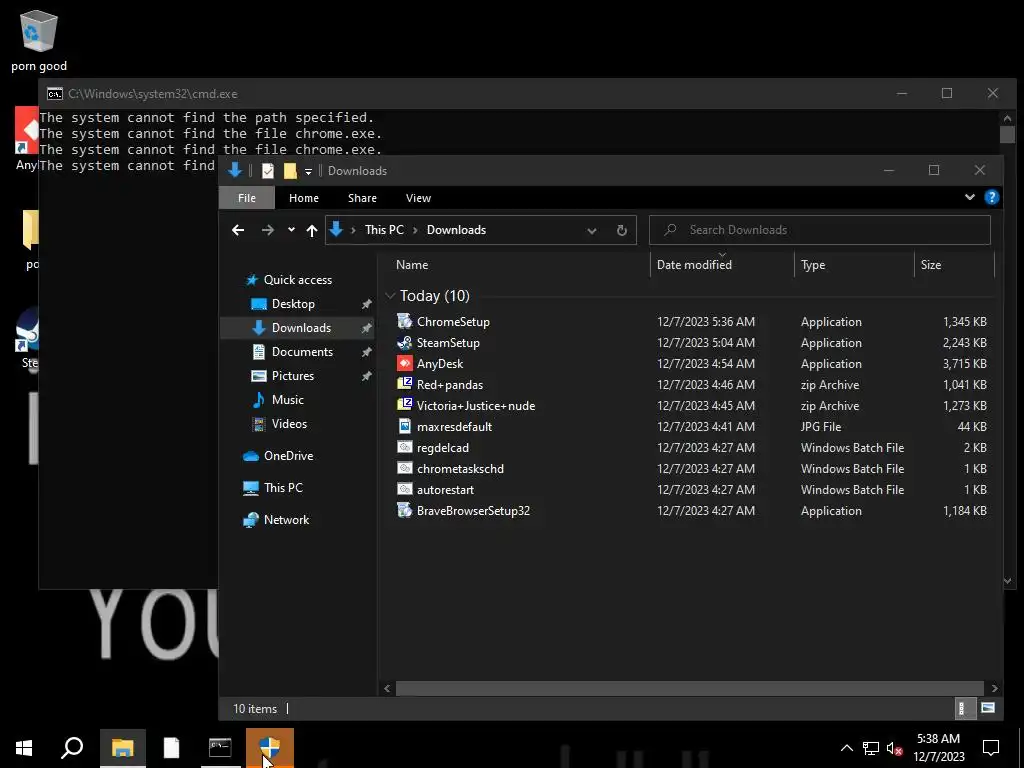The image size is (1024, 768).
Task: Click the cmd window scrollbar down arrow
Action: [1007, 581]
